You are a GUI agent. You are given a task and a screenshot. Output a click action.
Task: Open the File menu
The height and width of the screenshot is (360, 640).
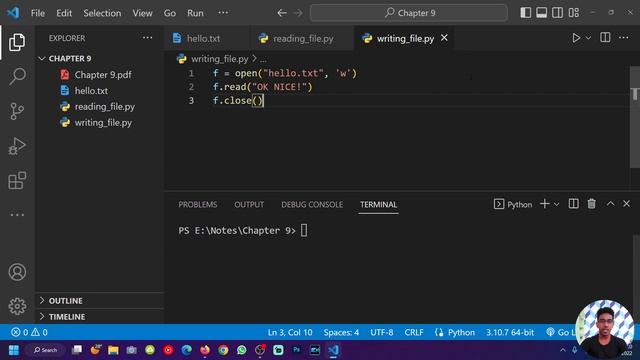tap(38, 13)
